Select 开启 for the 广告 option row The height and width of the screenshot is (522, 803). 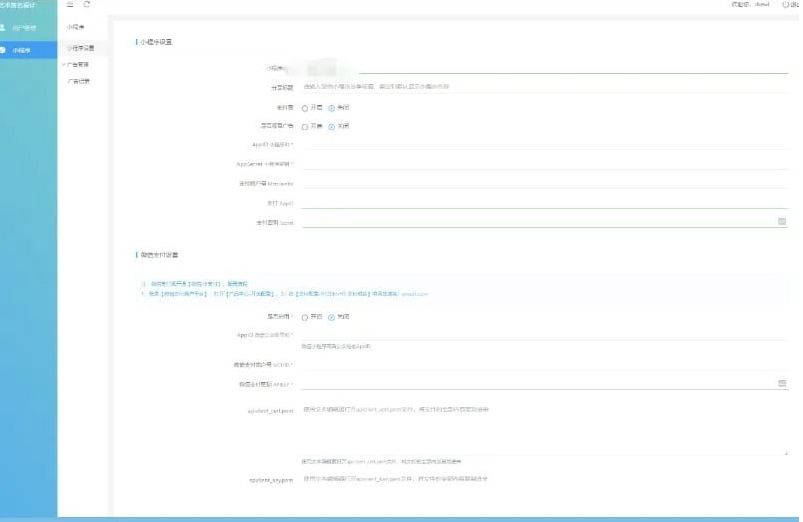coord(305,127)
